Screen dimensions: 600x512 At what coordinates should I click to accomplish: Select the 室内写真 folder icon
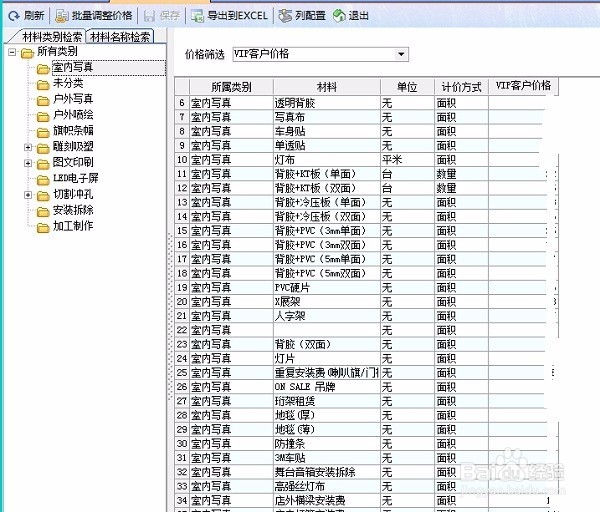[x=43, y=69]
